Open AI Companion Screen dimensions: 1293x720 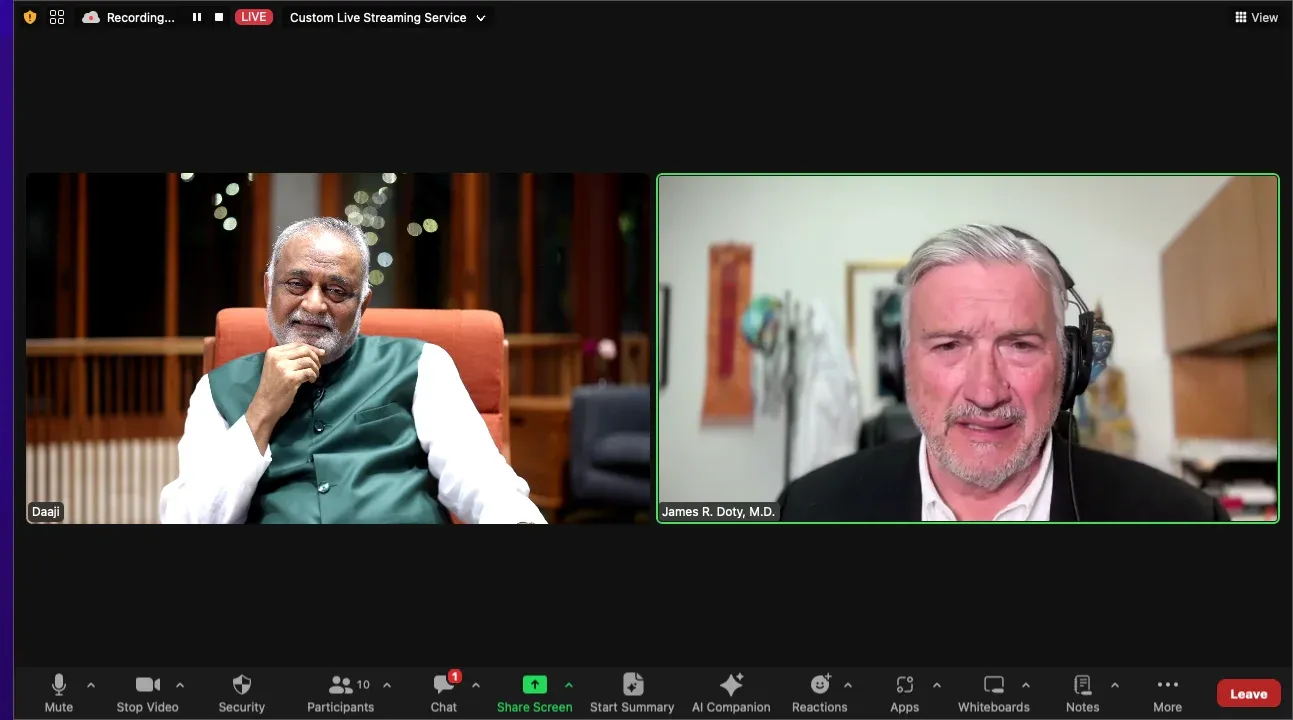(731, 693)
